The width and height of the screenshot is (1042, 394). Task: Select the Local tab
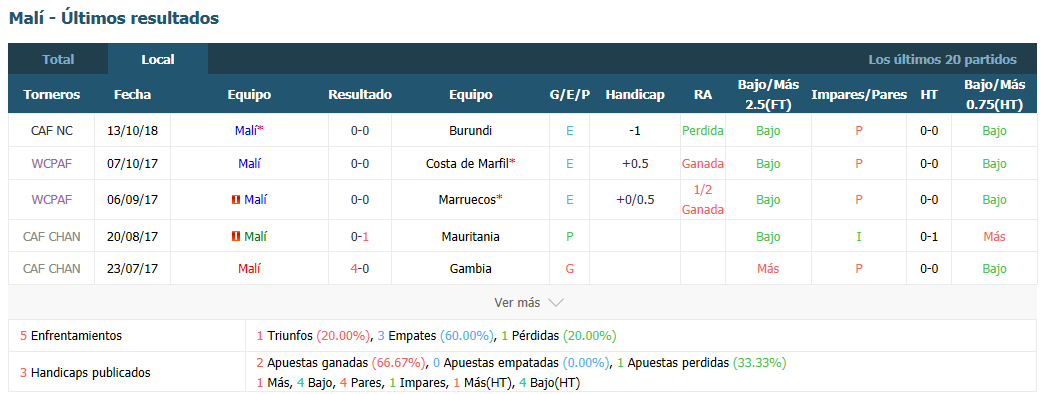tap(157, 59)
